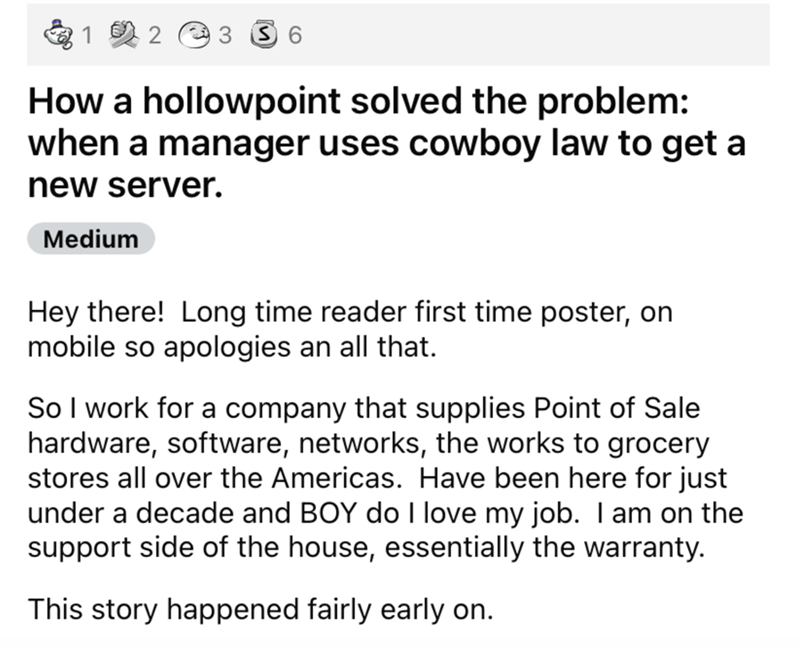
Task: Click the award count 1
Action: tap(86, 37)
